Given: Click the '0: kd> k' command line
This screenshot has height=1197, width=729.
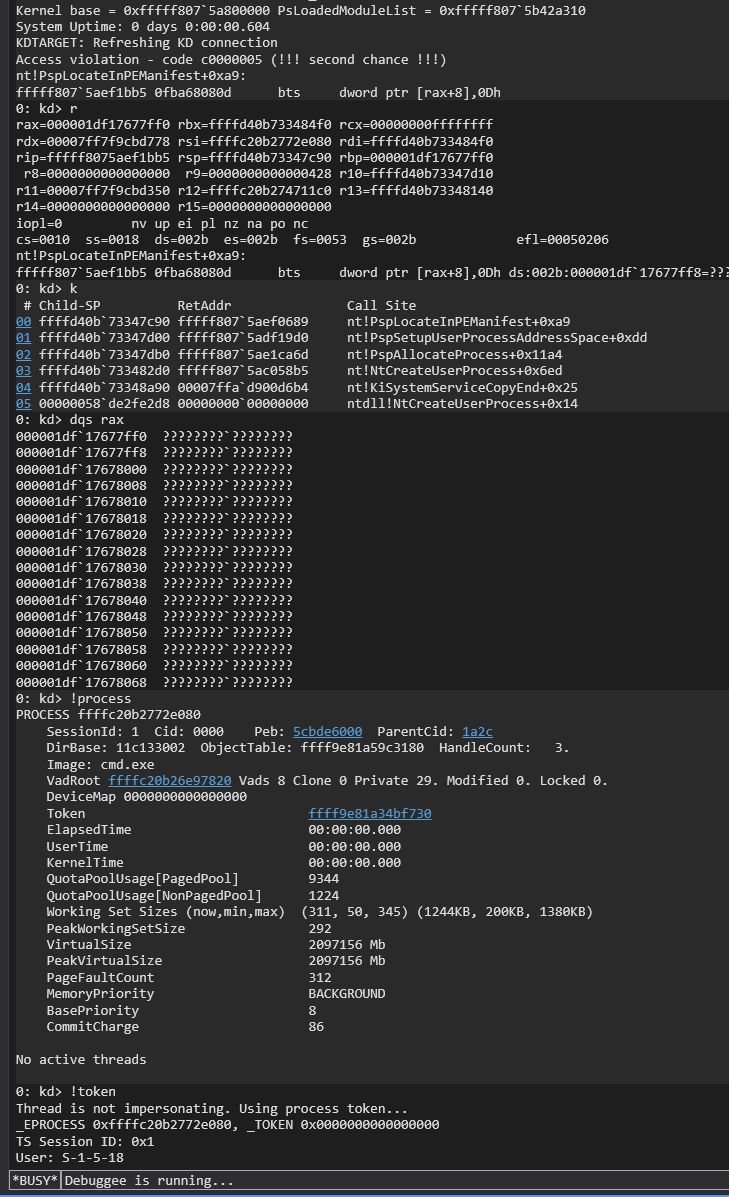Looking at the screenshot, I should (x=47, y=289).
